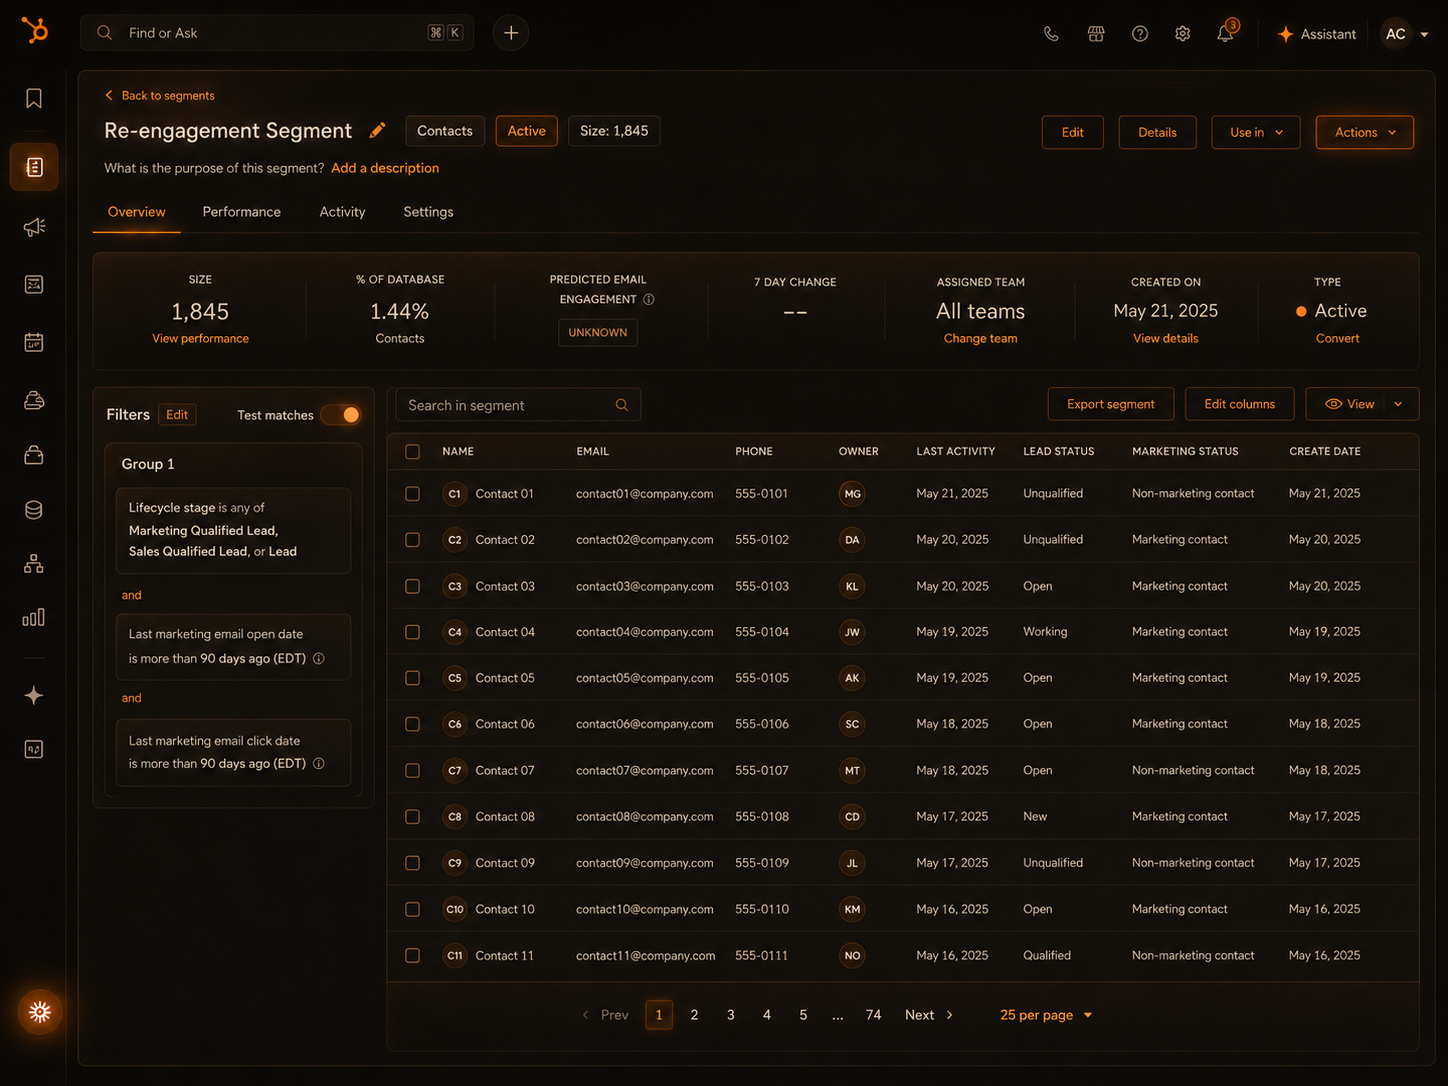
Task: Switch to the Settings tab
Action: 428,212
